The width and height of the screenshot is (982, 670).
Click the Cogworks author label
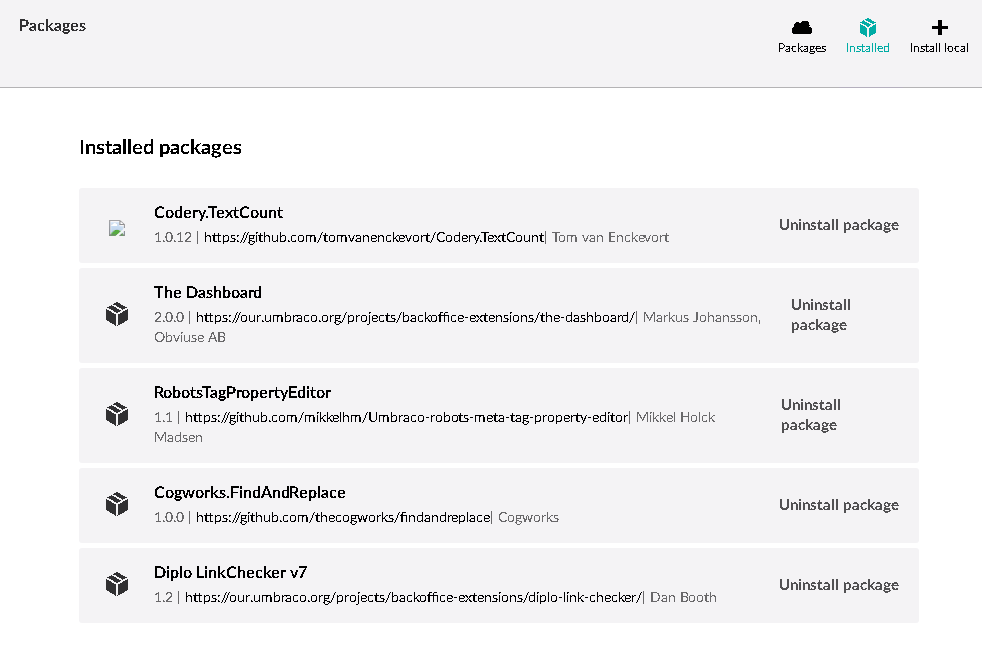529,518
